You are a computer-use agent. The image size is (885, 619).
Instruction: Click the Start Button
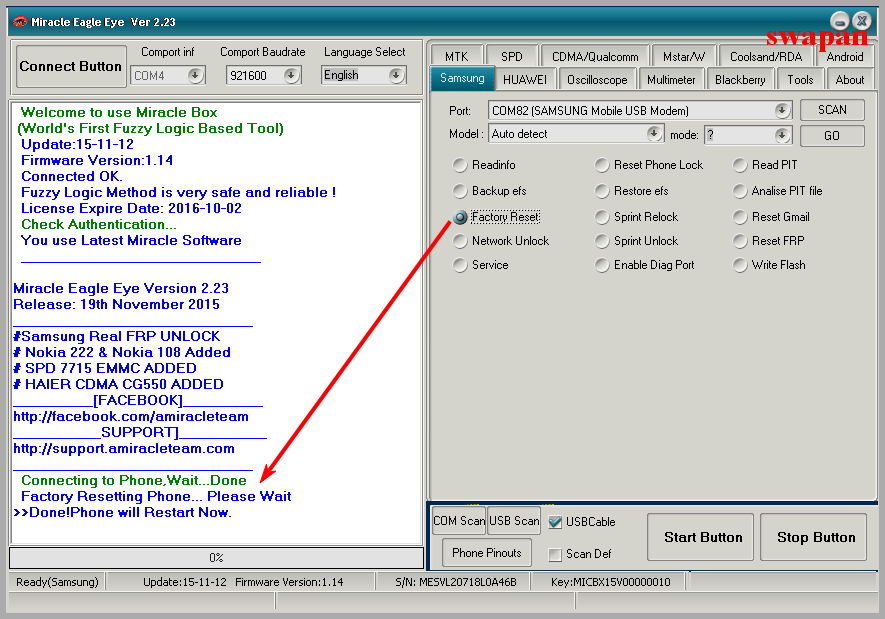pos(700,537)
